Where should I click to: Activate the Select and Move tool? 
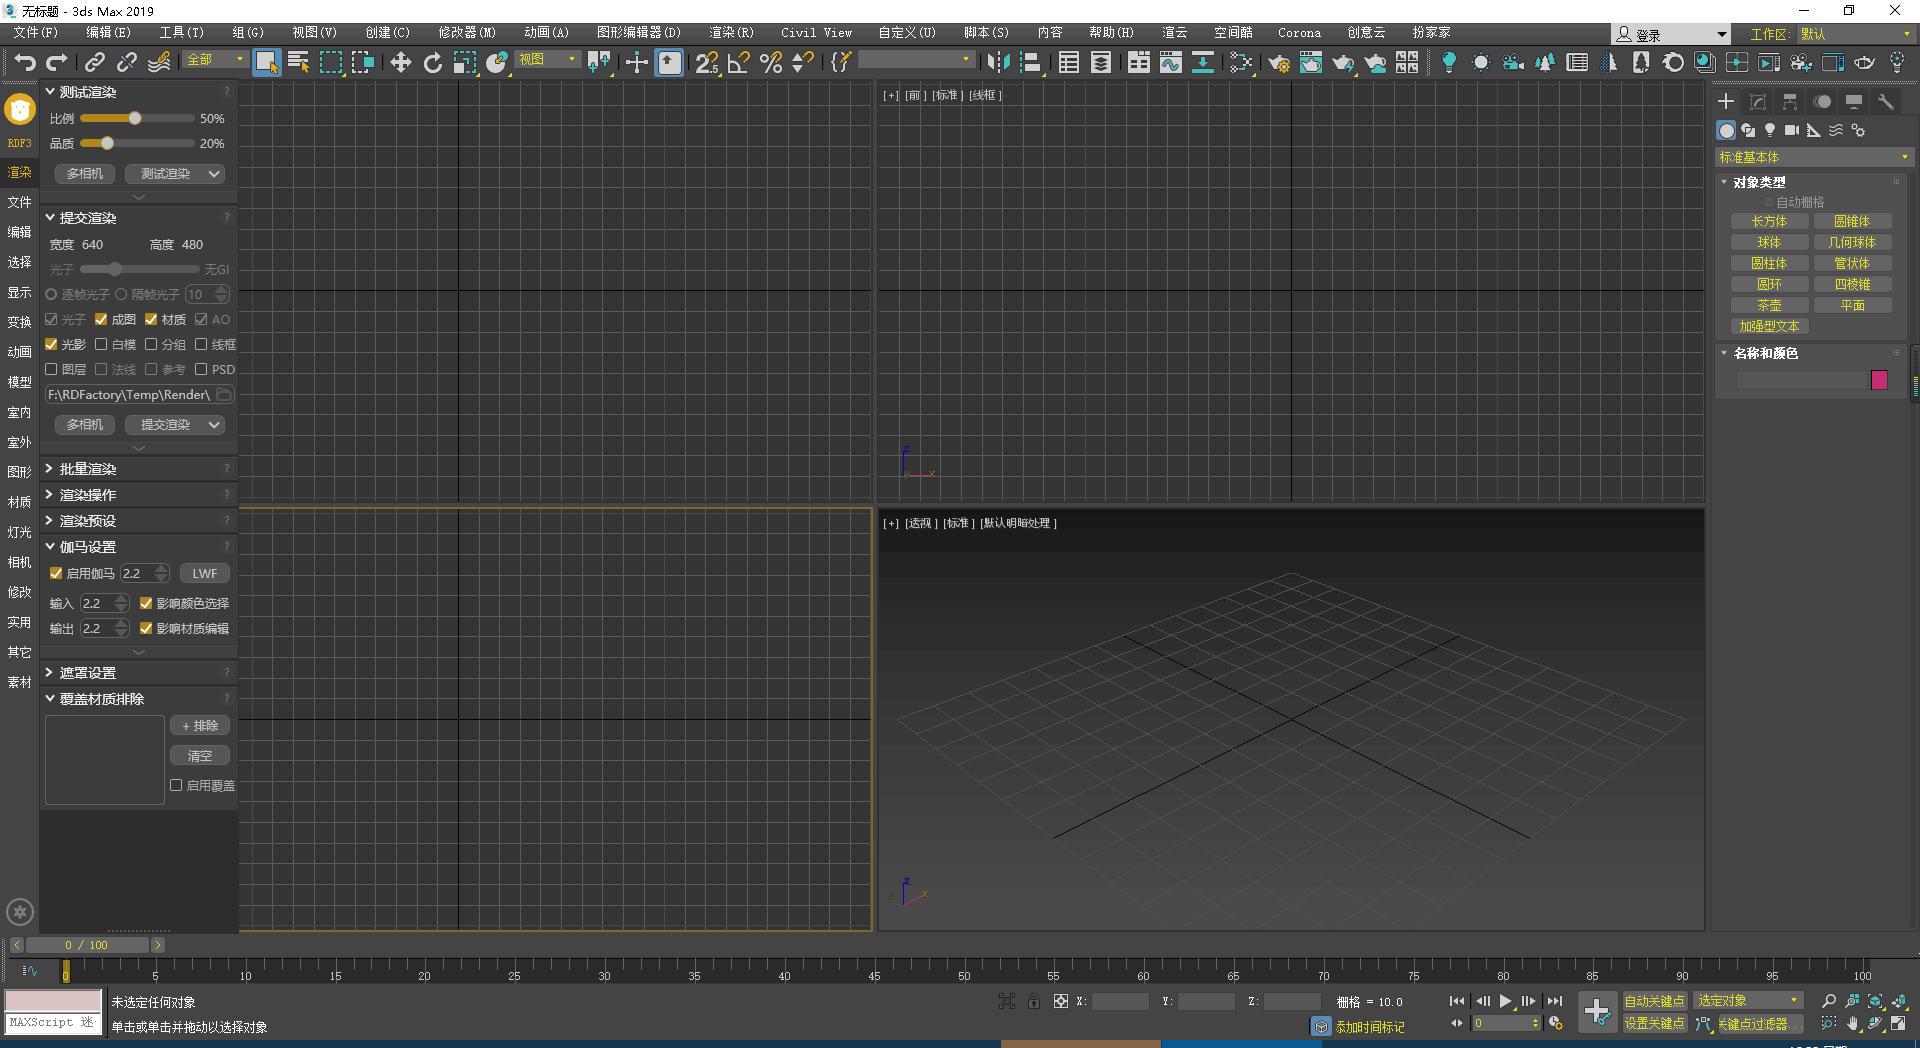click(x=400, y=63)
